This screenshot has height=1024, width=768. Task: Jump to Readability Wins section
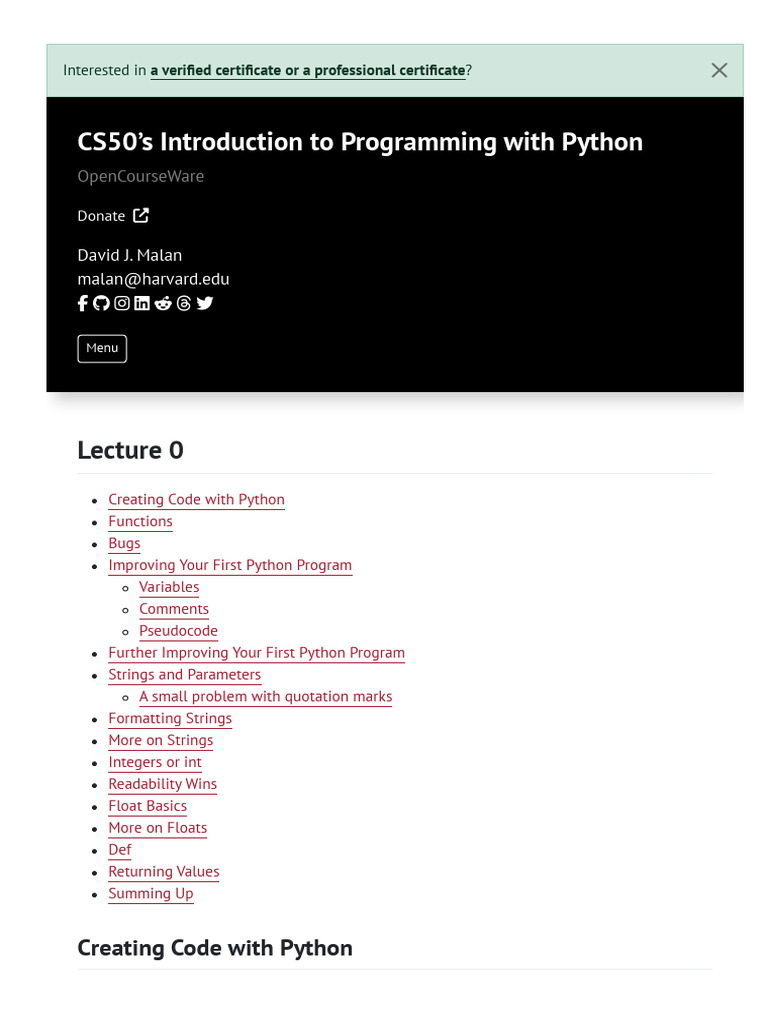163,784
